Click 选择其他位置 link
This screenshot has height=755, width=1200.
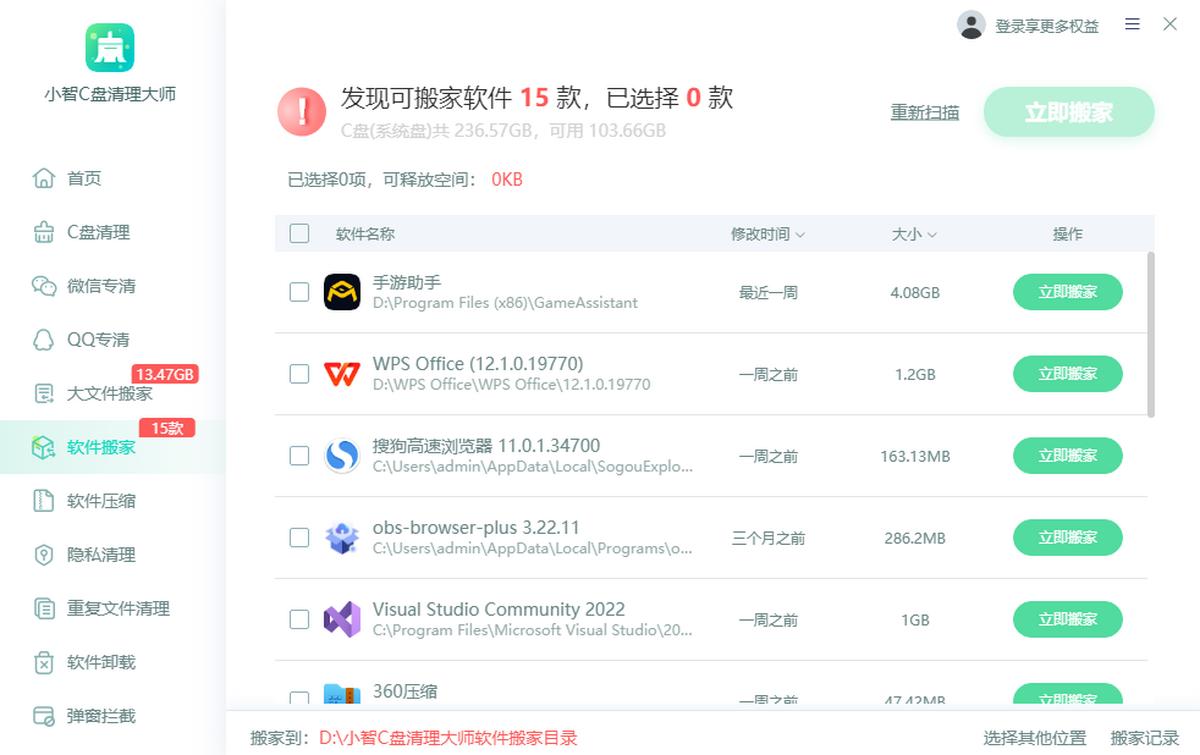click(x=1035, y=738)
